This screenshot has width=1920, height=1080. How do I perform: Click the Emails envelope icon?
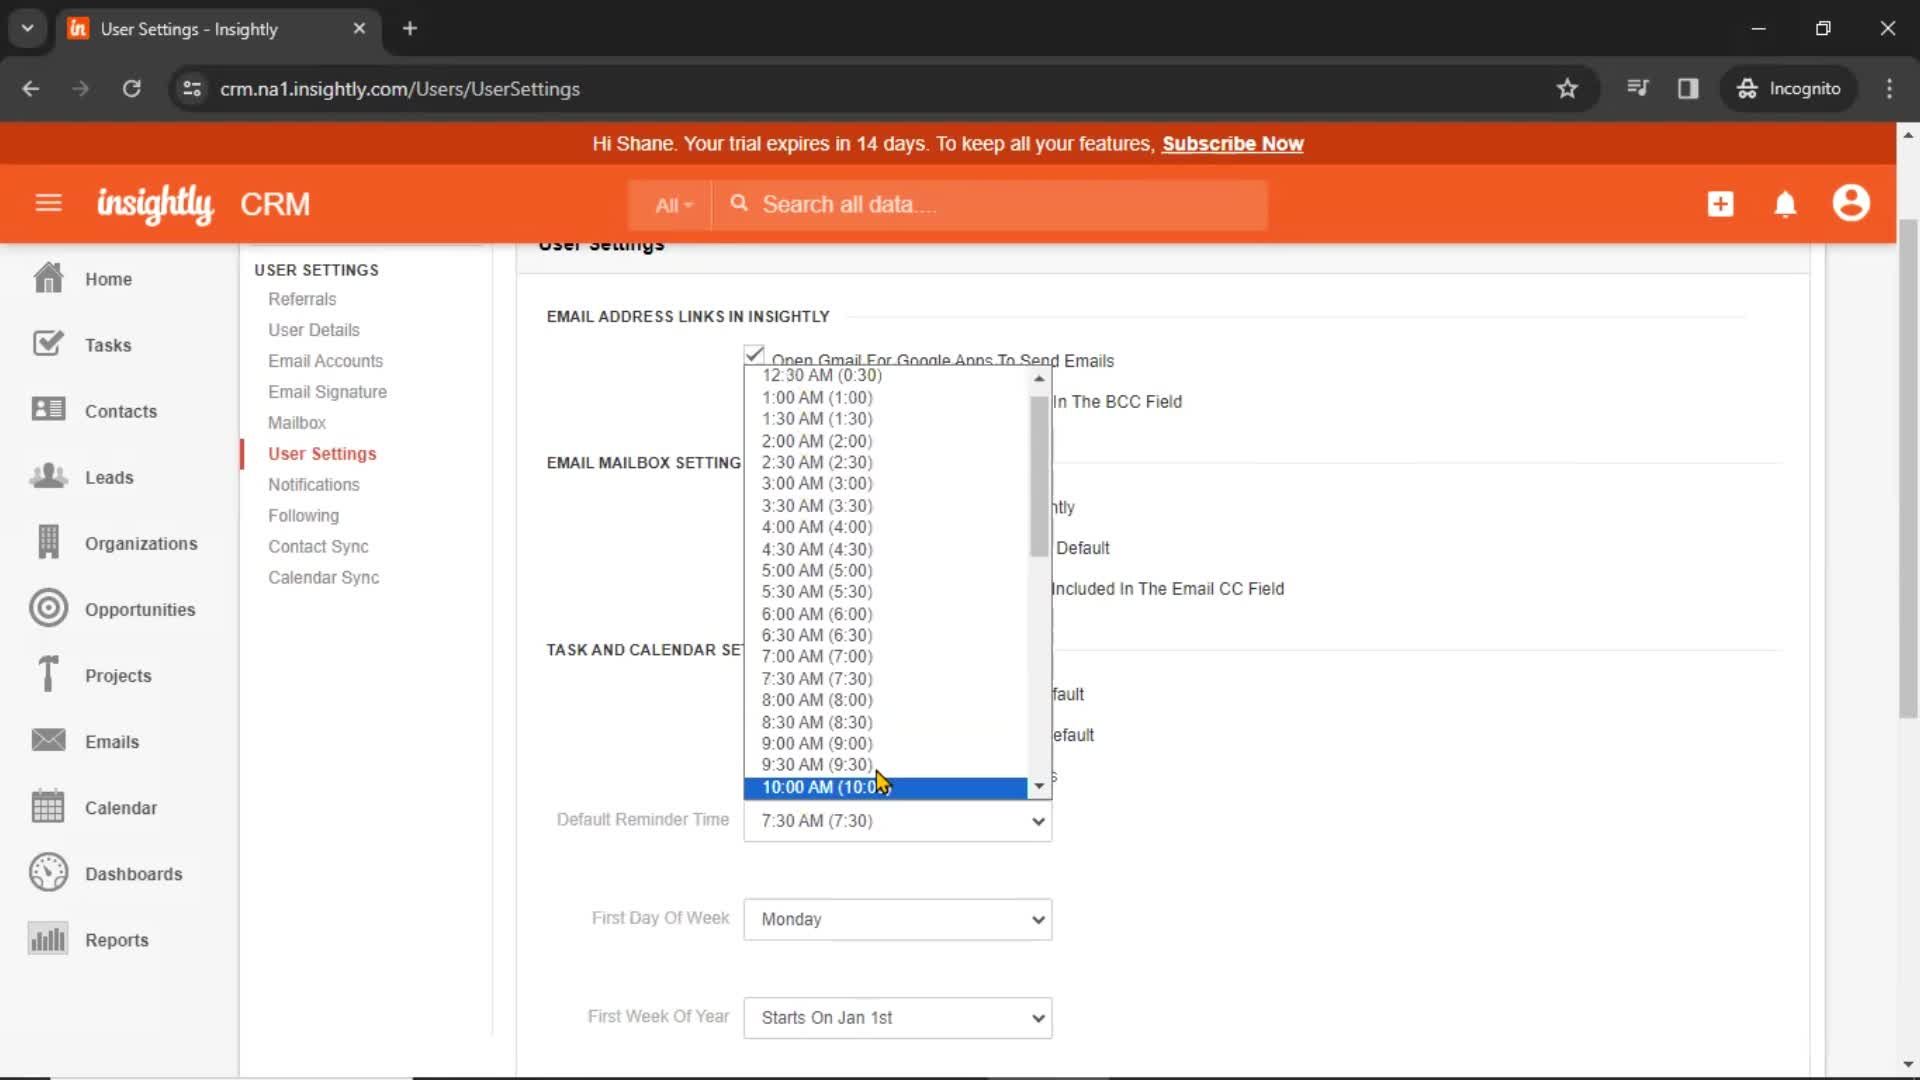[x=48, y=740]
